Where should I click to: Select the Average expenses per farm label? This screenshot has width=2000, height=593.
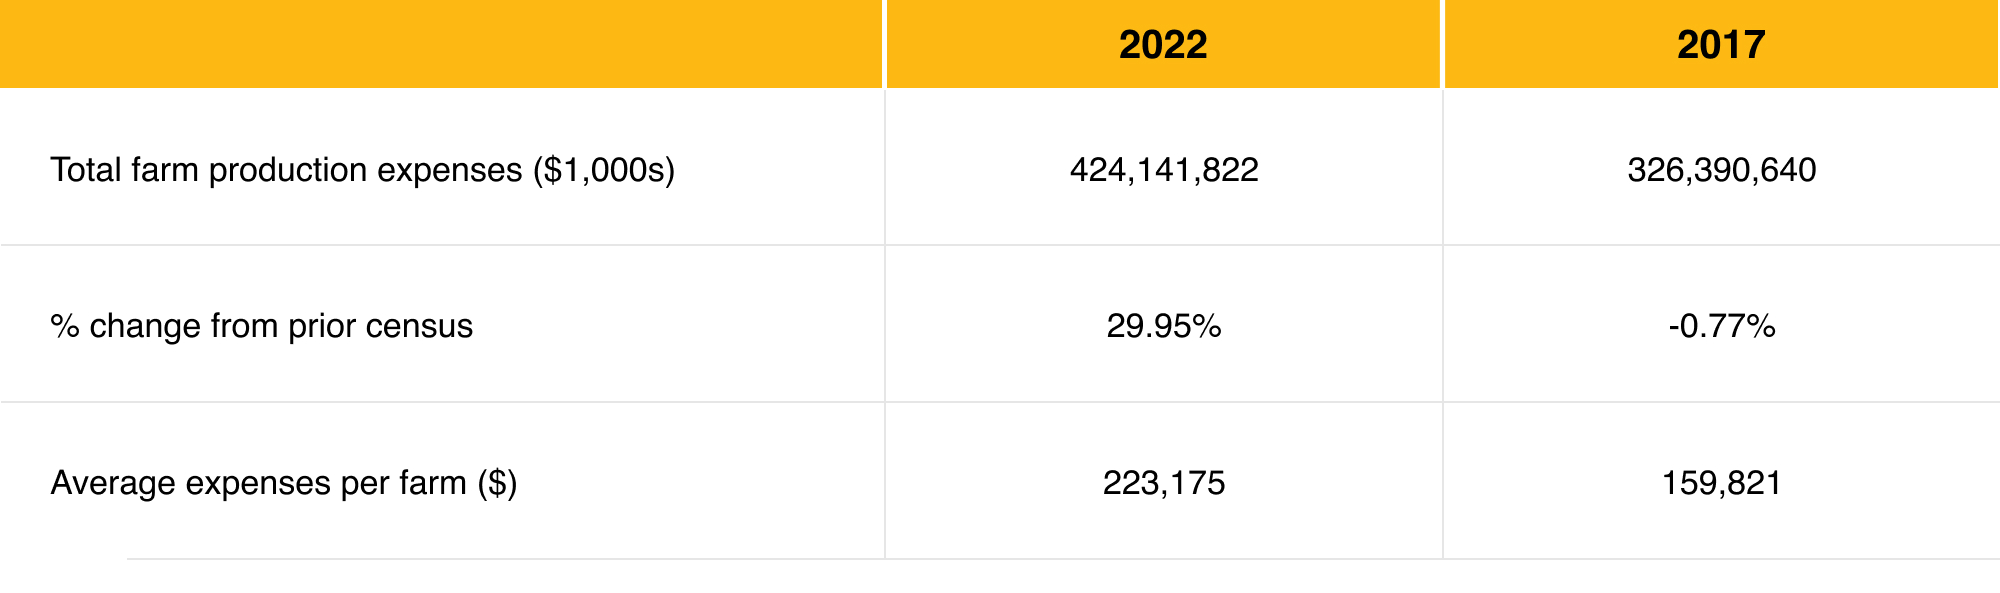click(x=283, y=483)
